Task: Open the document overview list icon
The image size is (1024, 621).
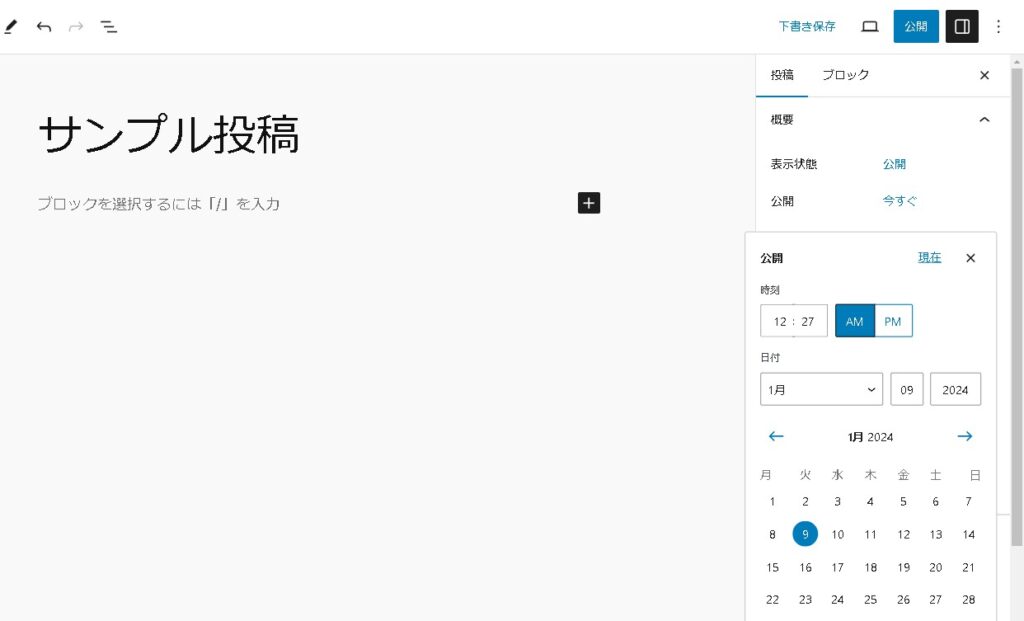Action: pos(109,27)
